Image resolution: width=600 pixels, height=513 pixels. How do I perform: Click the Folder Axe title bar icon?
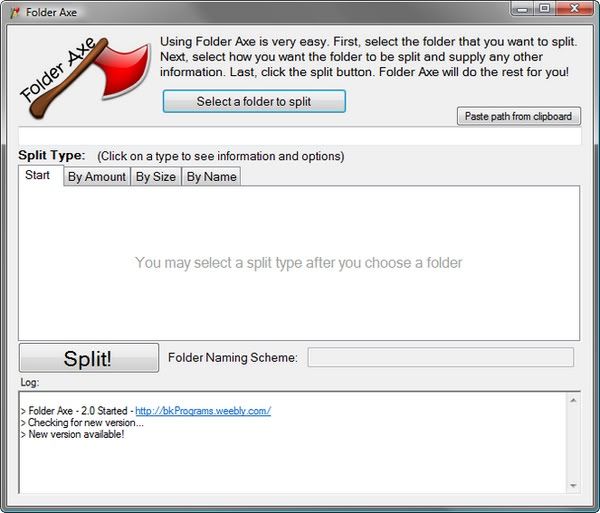point(15,13)
